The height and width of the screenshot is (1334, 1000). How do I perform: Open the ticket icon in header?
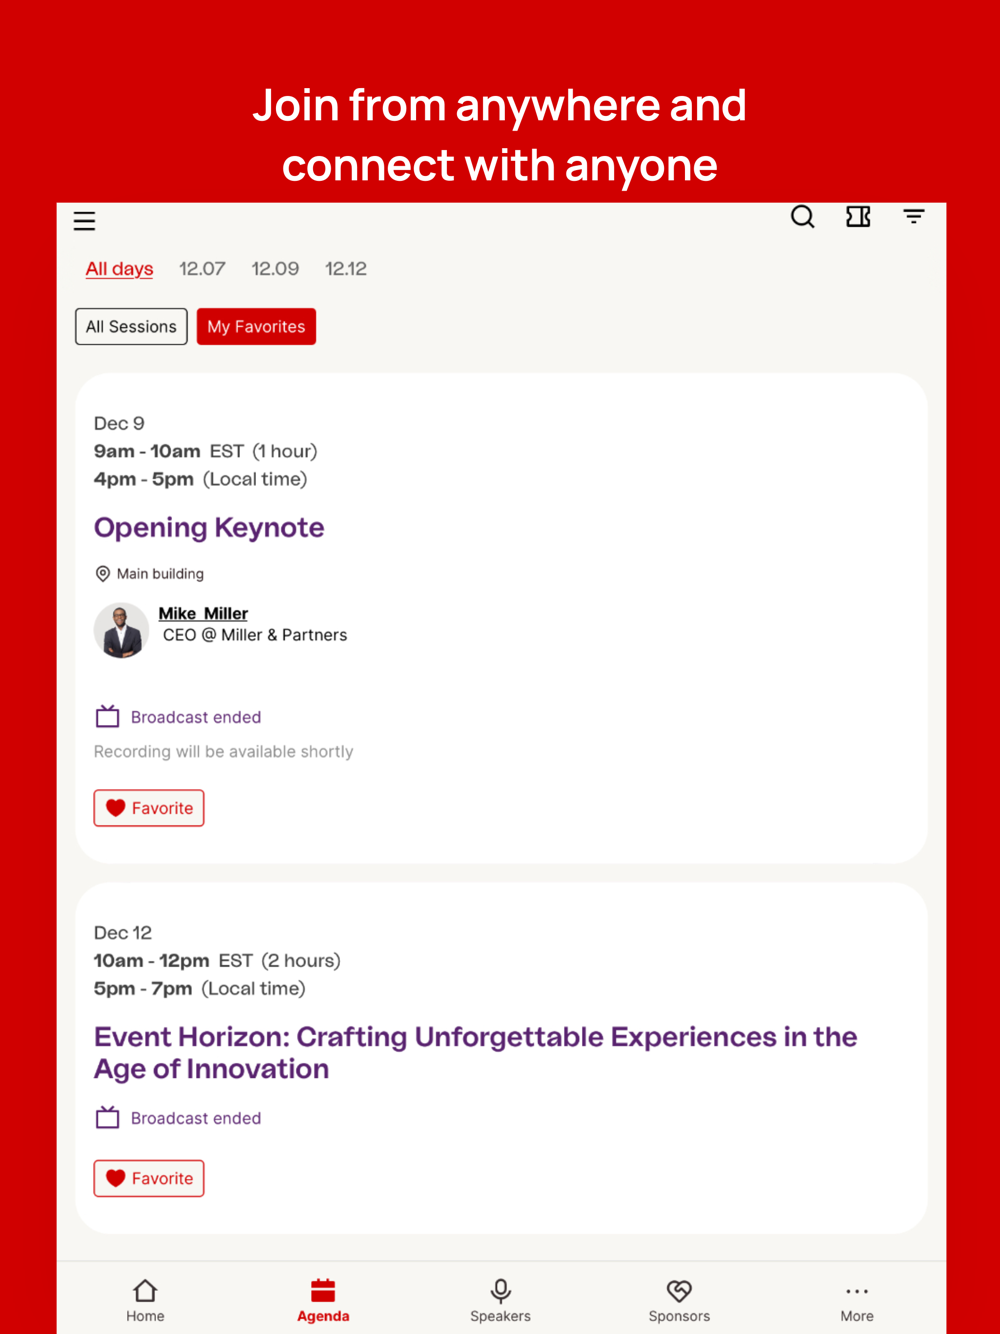(858, 217)
